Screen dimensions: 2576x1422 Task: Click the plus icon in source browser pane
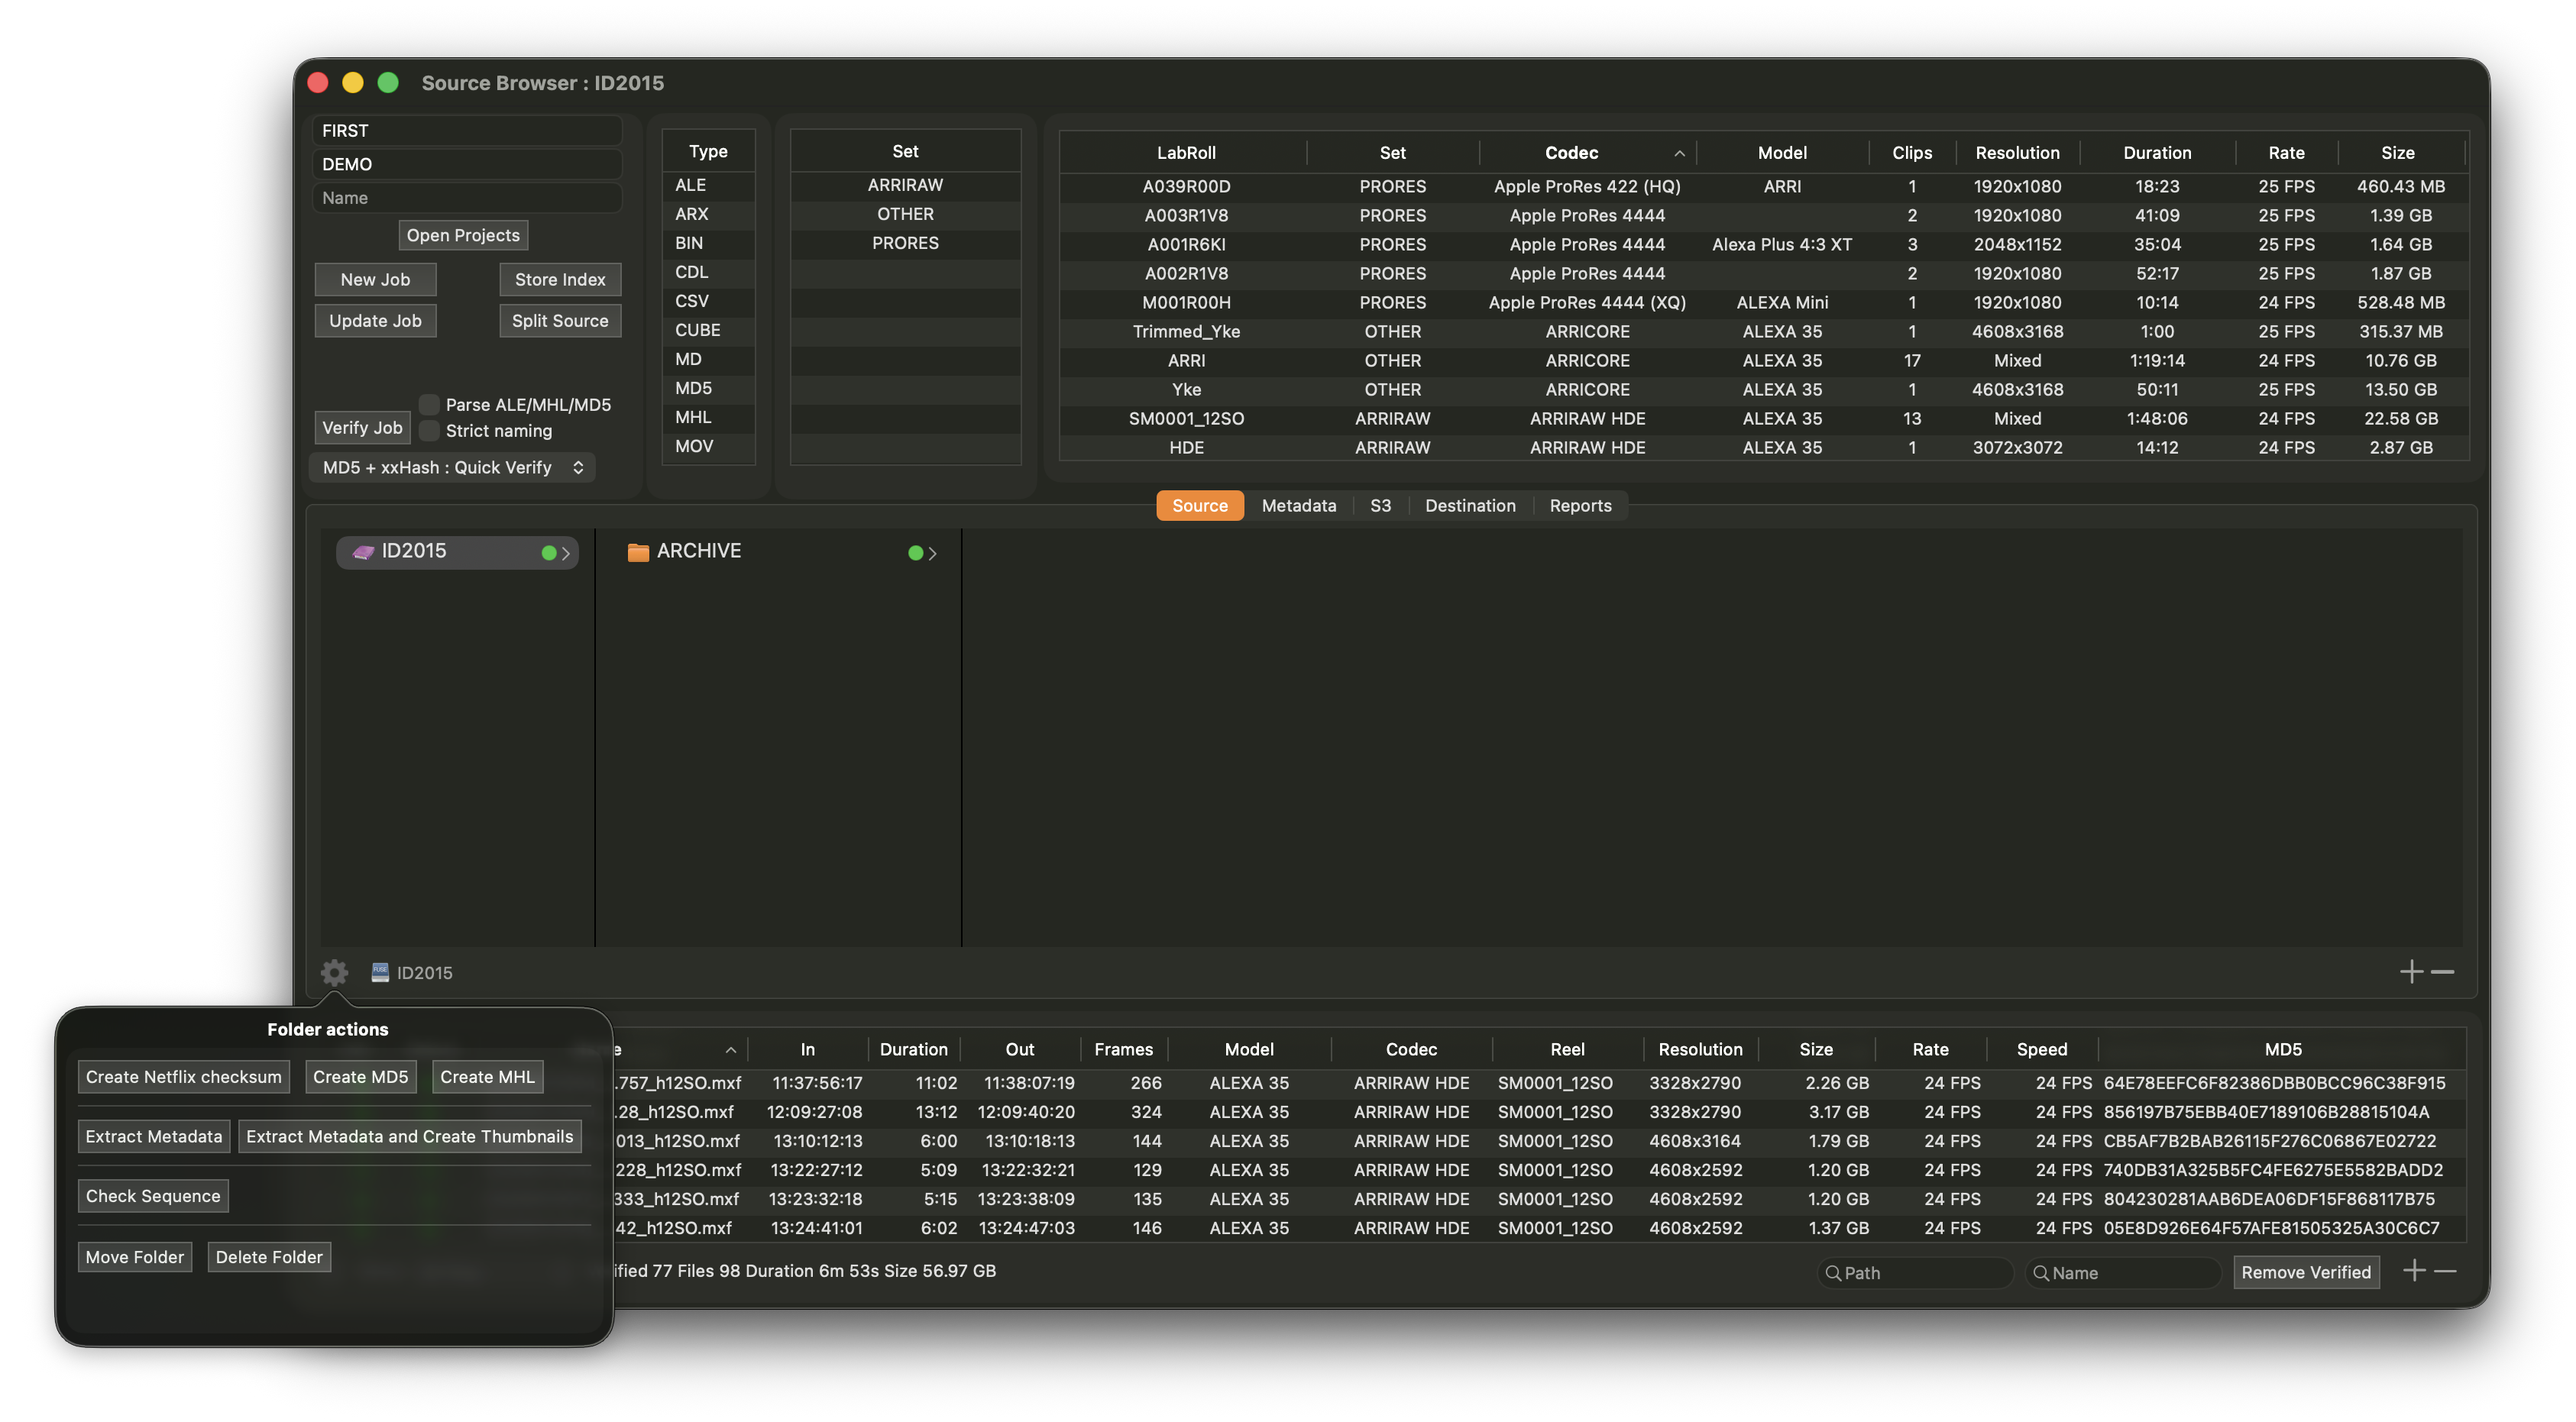[x=2411, y=972]
